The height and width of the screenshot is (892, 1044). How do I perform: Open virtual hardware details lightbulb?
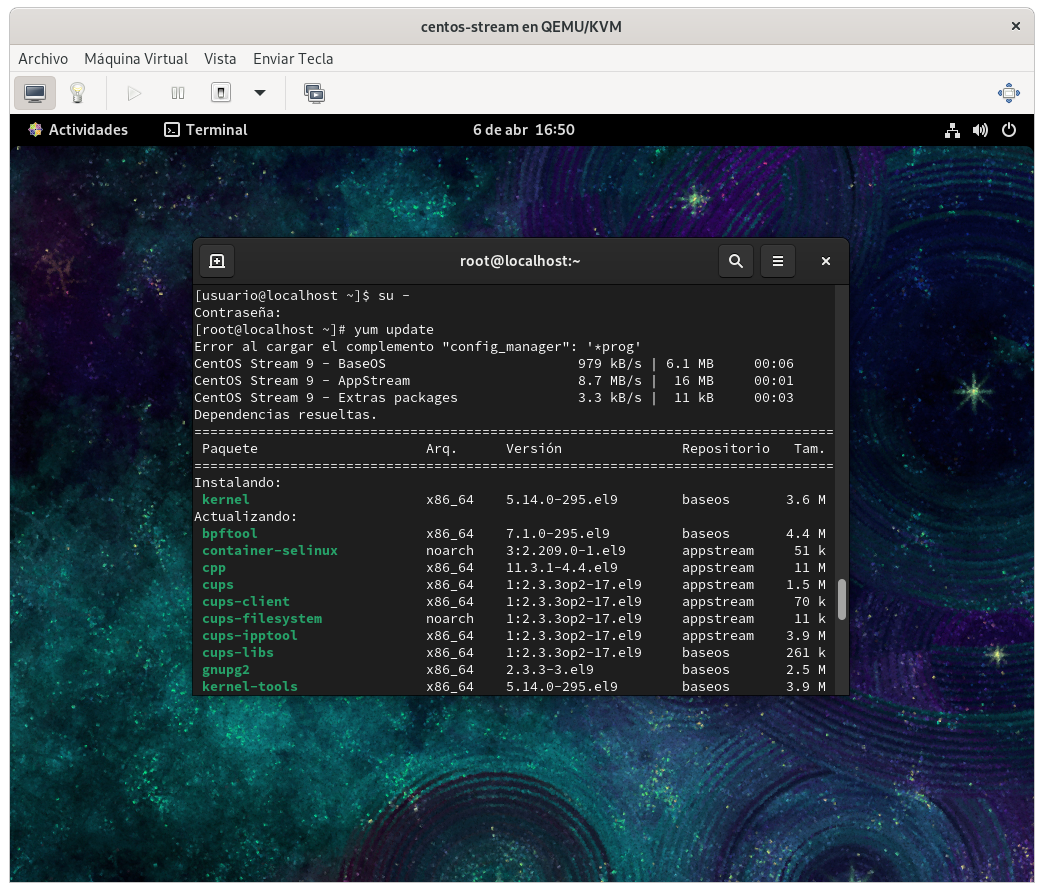click(x=77, y=93)
